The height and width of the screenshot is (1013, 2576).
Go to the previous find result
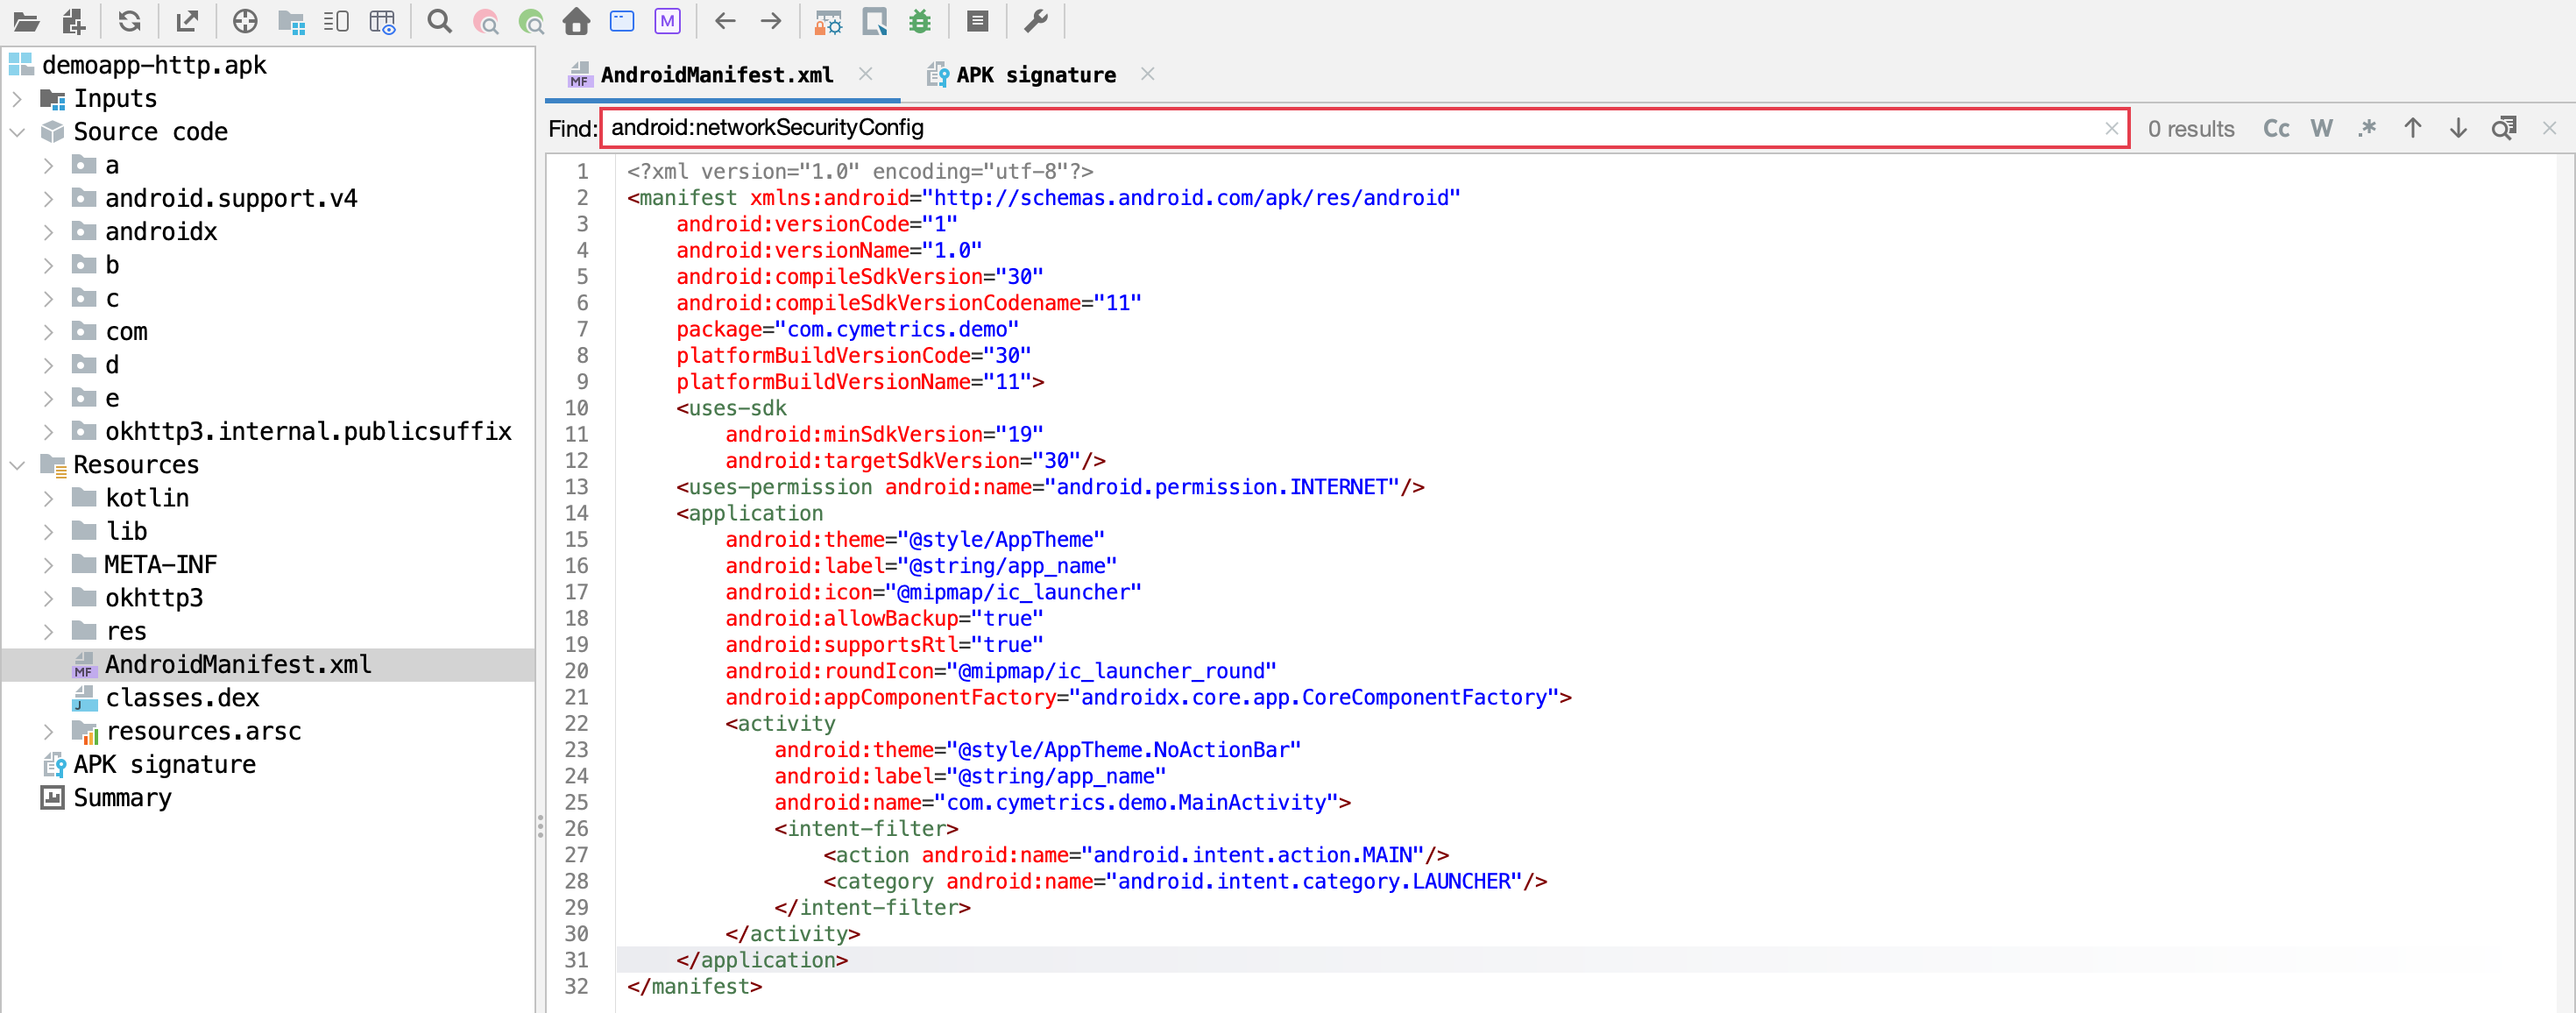(x=2413, y=128)
